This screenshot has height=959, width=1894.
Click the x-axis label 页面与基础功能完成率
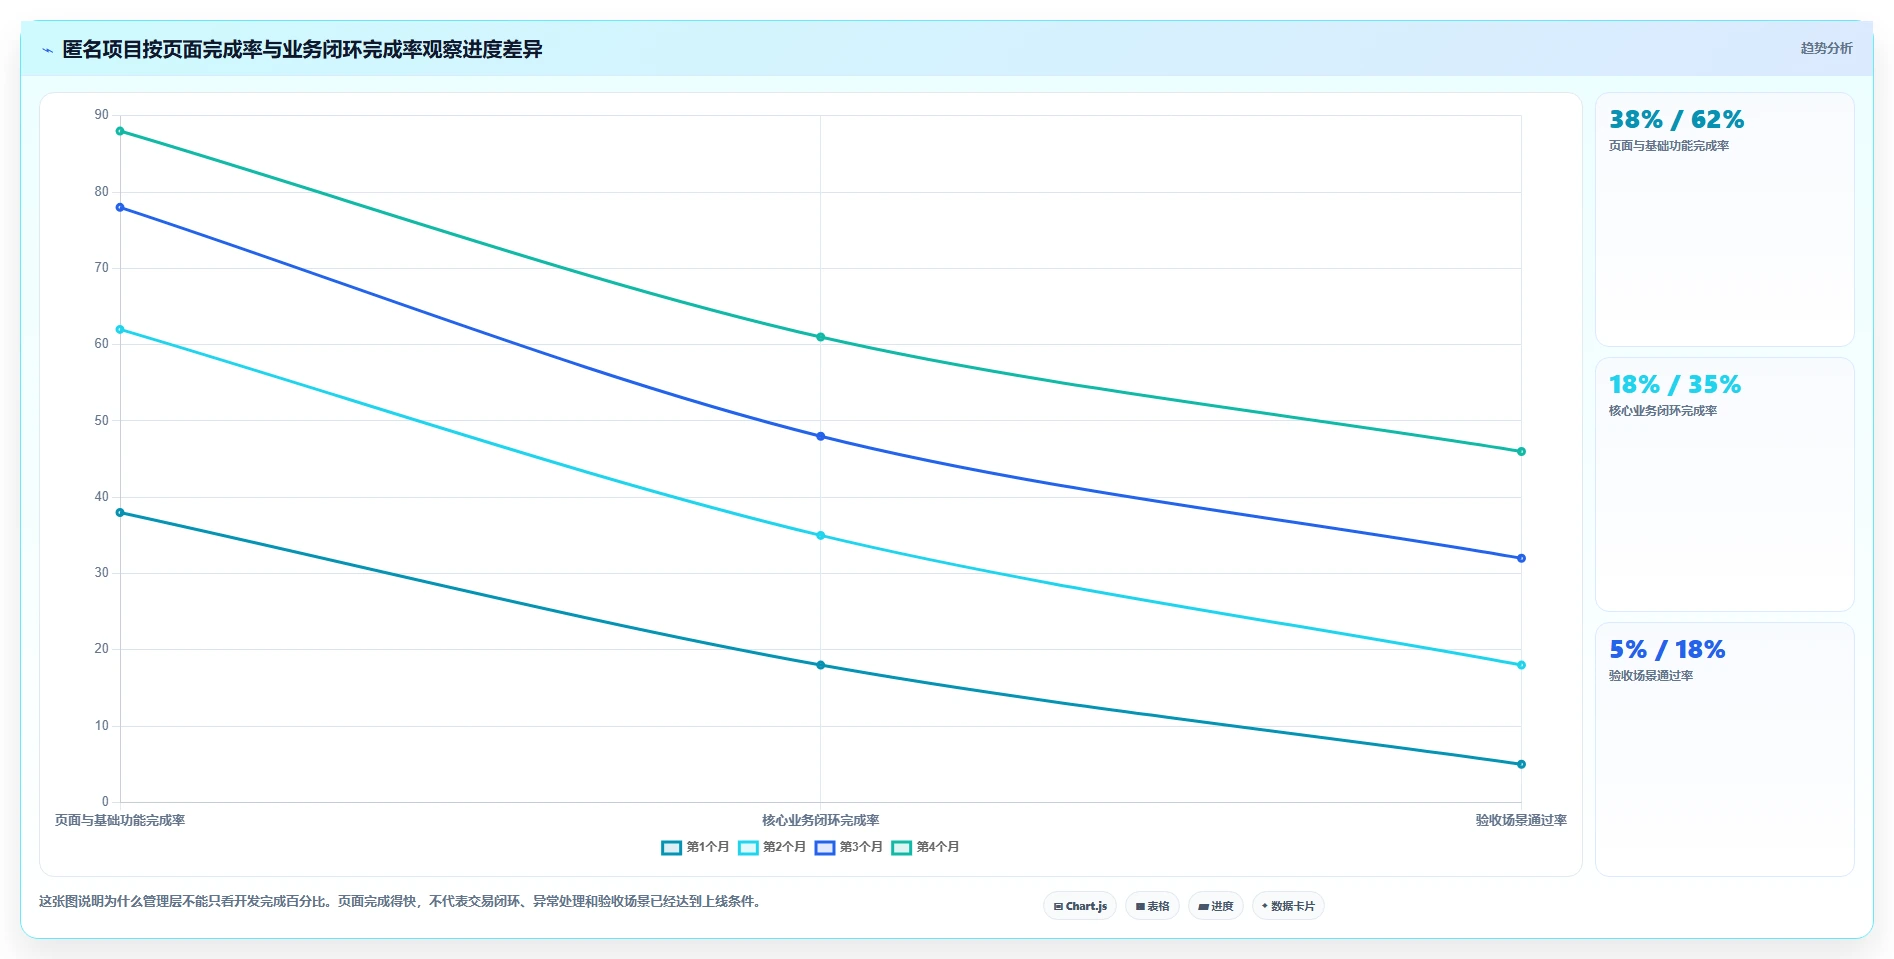pos(120,820)
